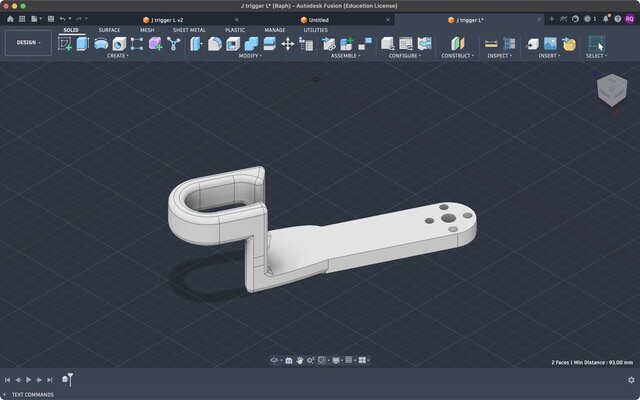The width and height of the screenshot is (640, 400).
Task: Show the Data Panel grid icon
Action: [x=22, y=19]
